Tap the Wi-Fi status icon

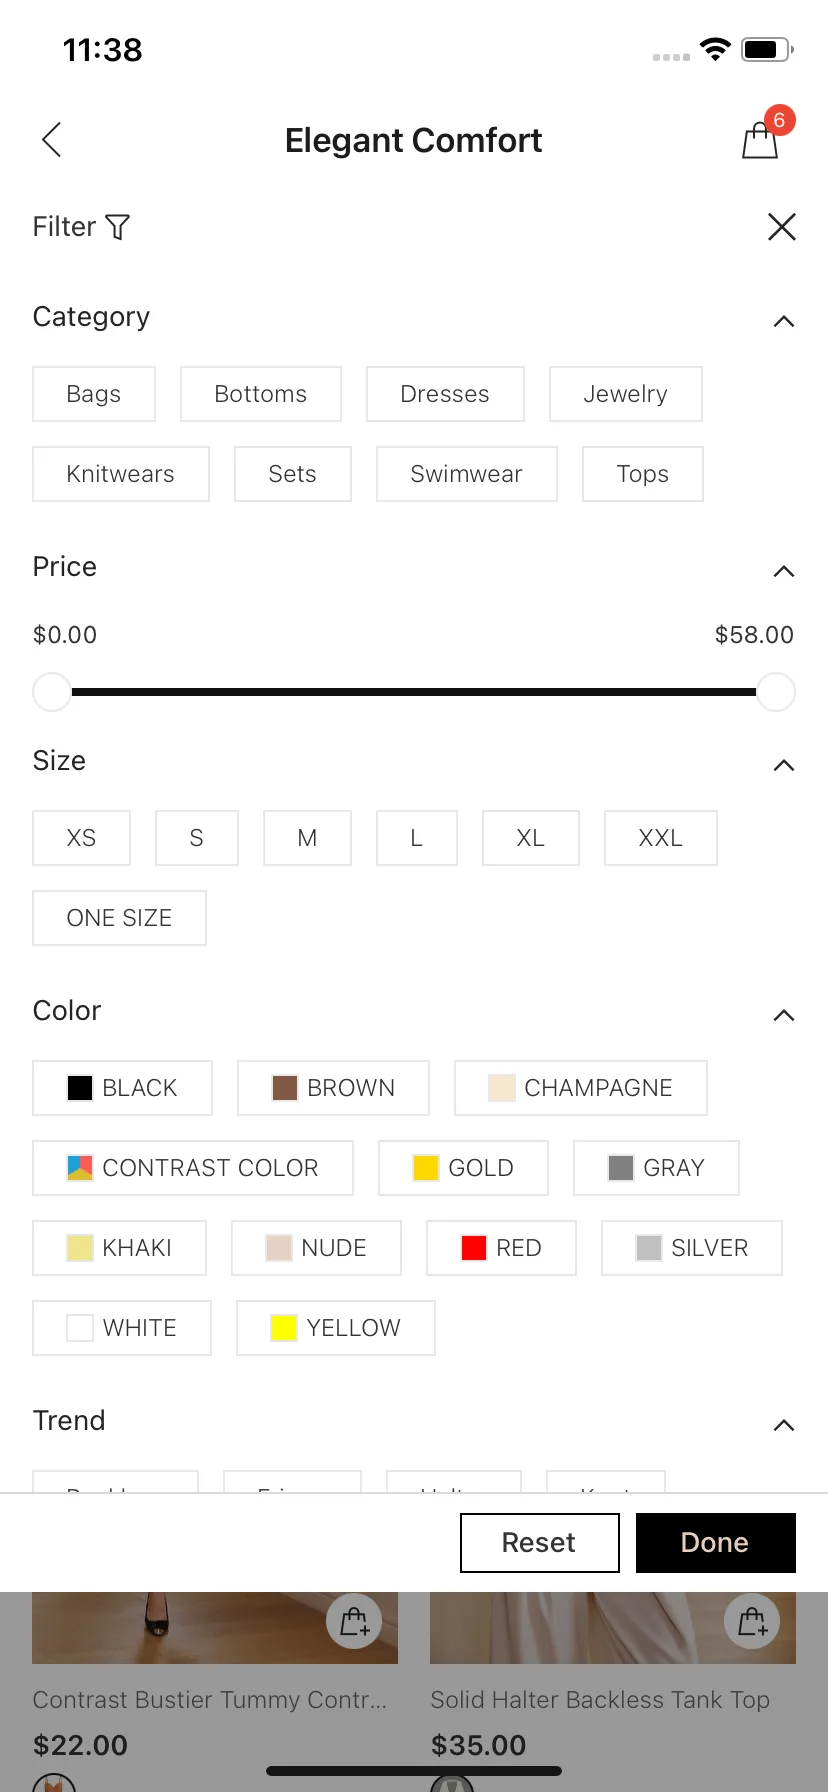click(x=715, y=49)
